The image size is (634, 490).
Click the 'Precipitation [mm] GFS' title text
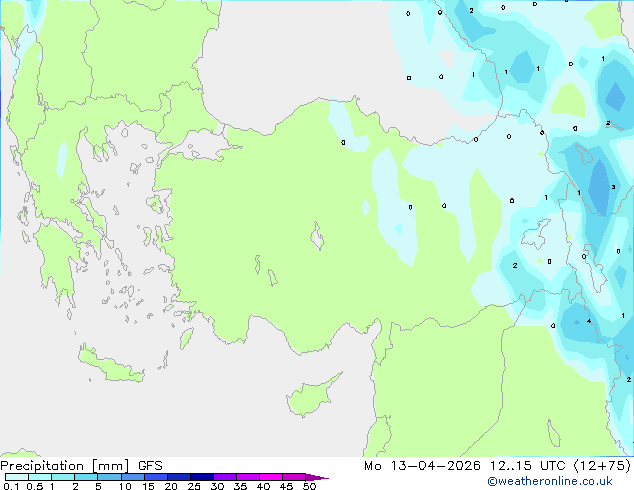click(81, 466)
